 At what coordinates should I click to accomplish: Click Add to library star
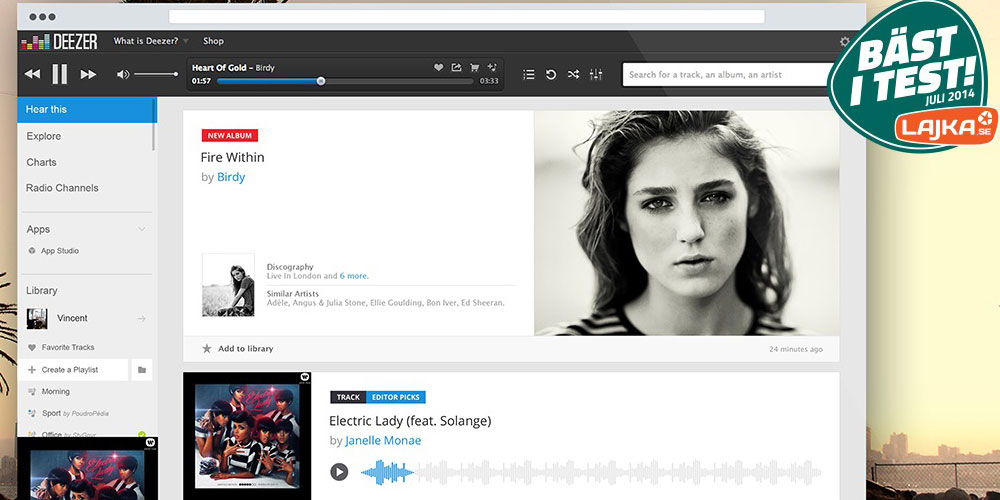tap(207, 349)
